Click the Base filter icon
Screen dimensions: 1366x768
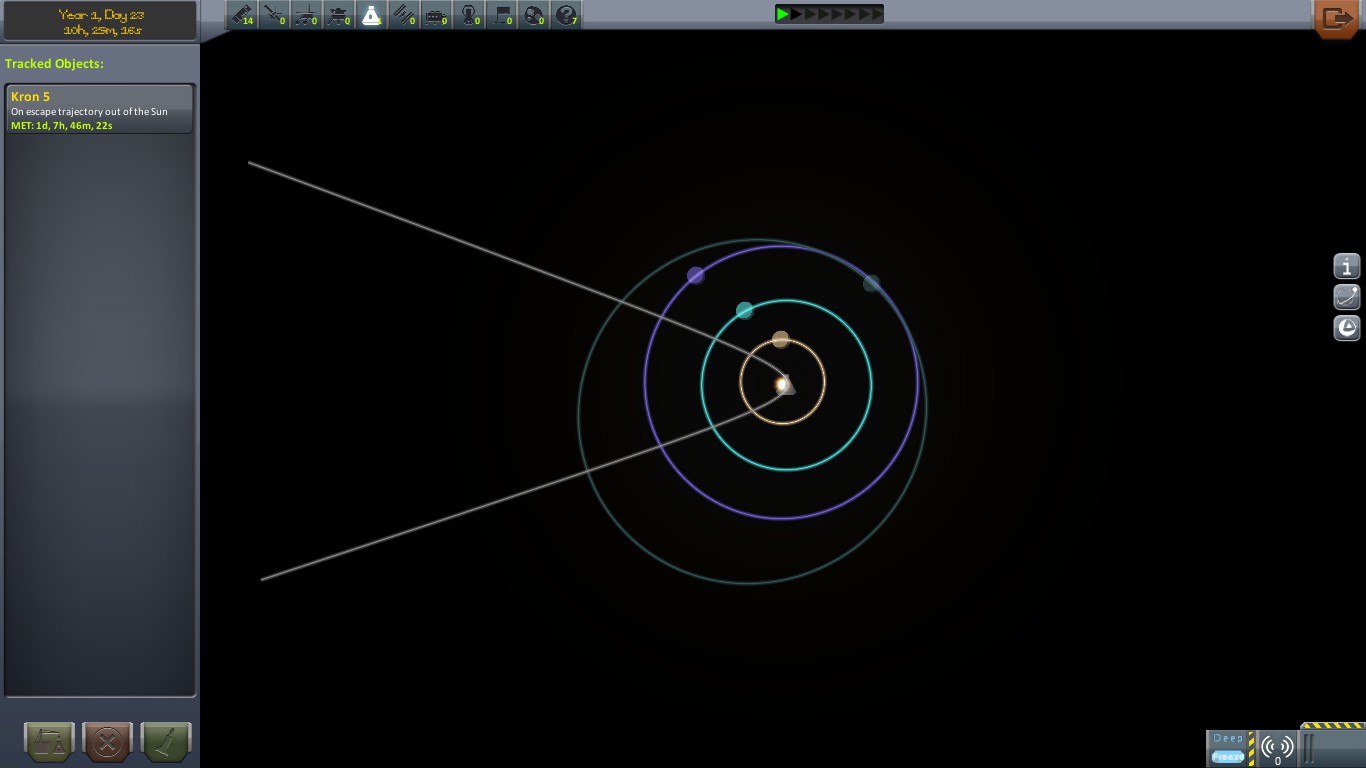(x=437, y=15)
